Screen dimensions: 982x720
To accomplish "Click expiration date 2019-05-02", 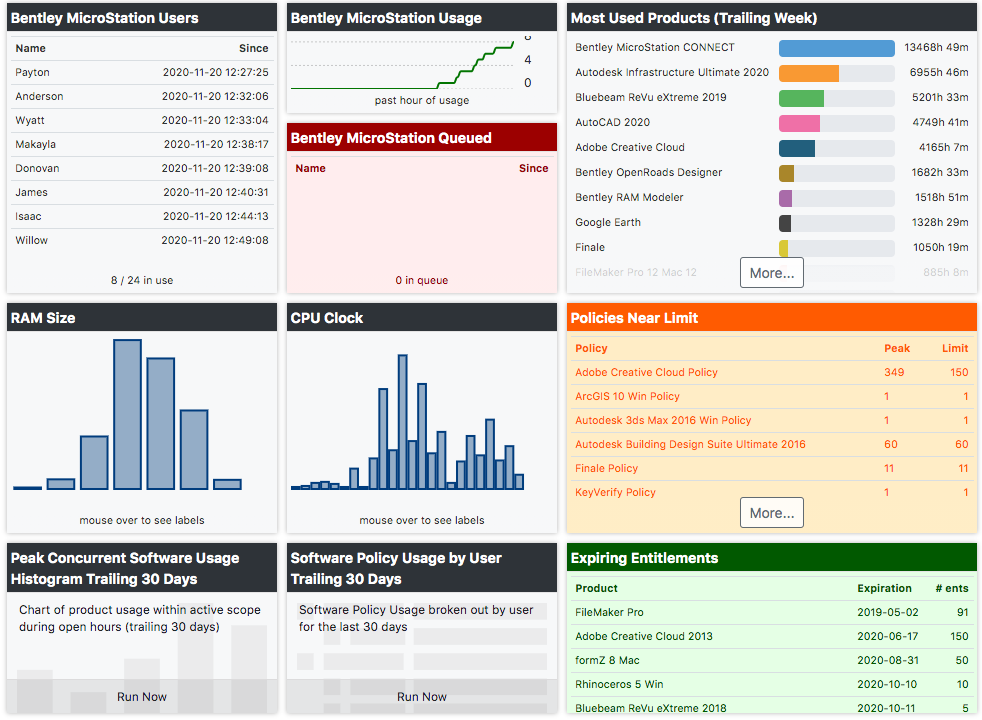I will click(887, 612).
